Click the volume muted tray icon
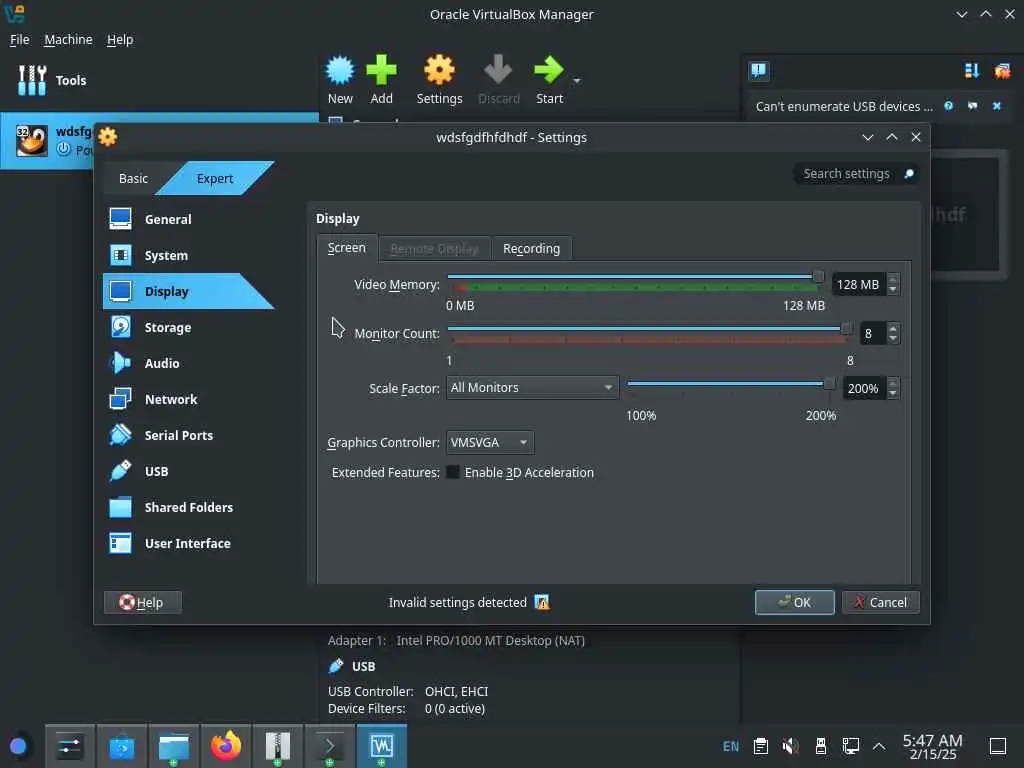This screenshot has height=768, width=1024. point(790,746)
